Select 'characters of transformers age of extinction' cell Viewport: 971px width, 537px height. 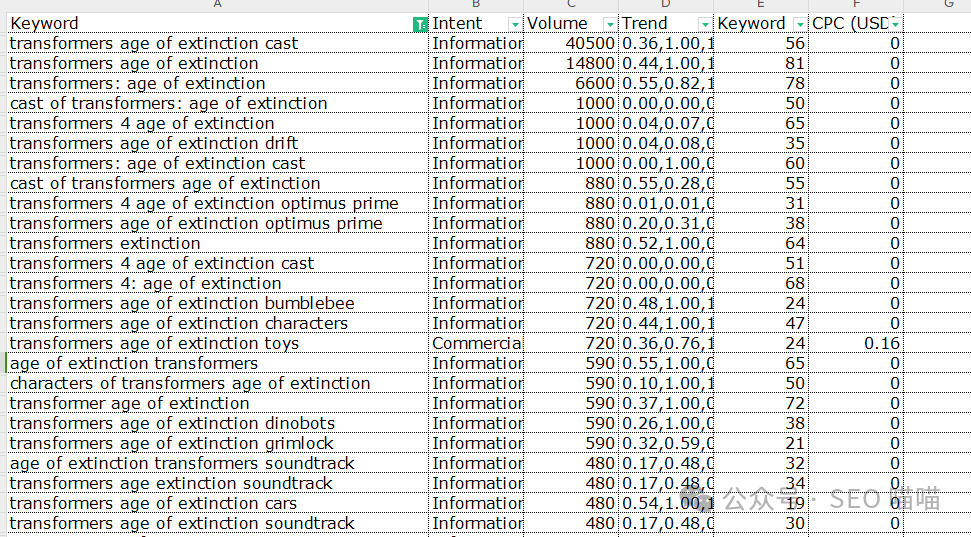[218, 383]
